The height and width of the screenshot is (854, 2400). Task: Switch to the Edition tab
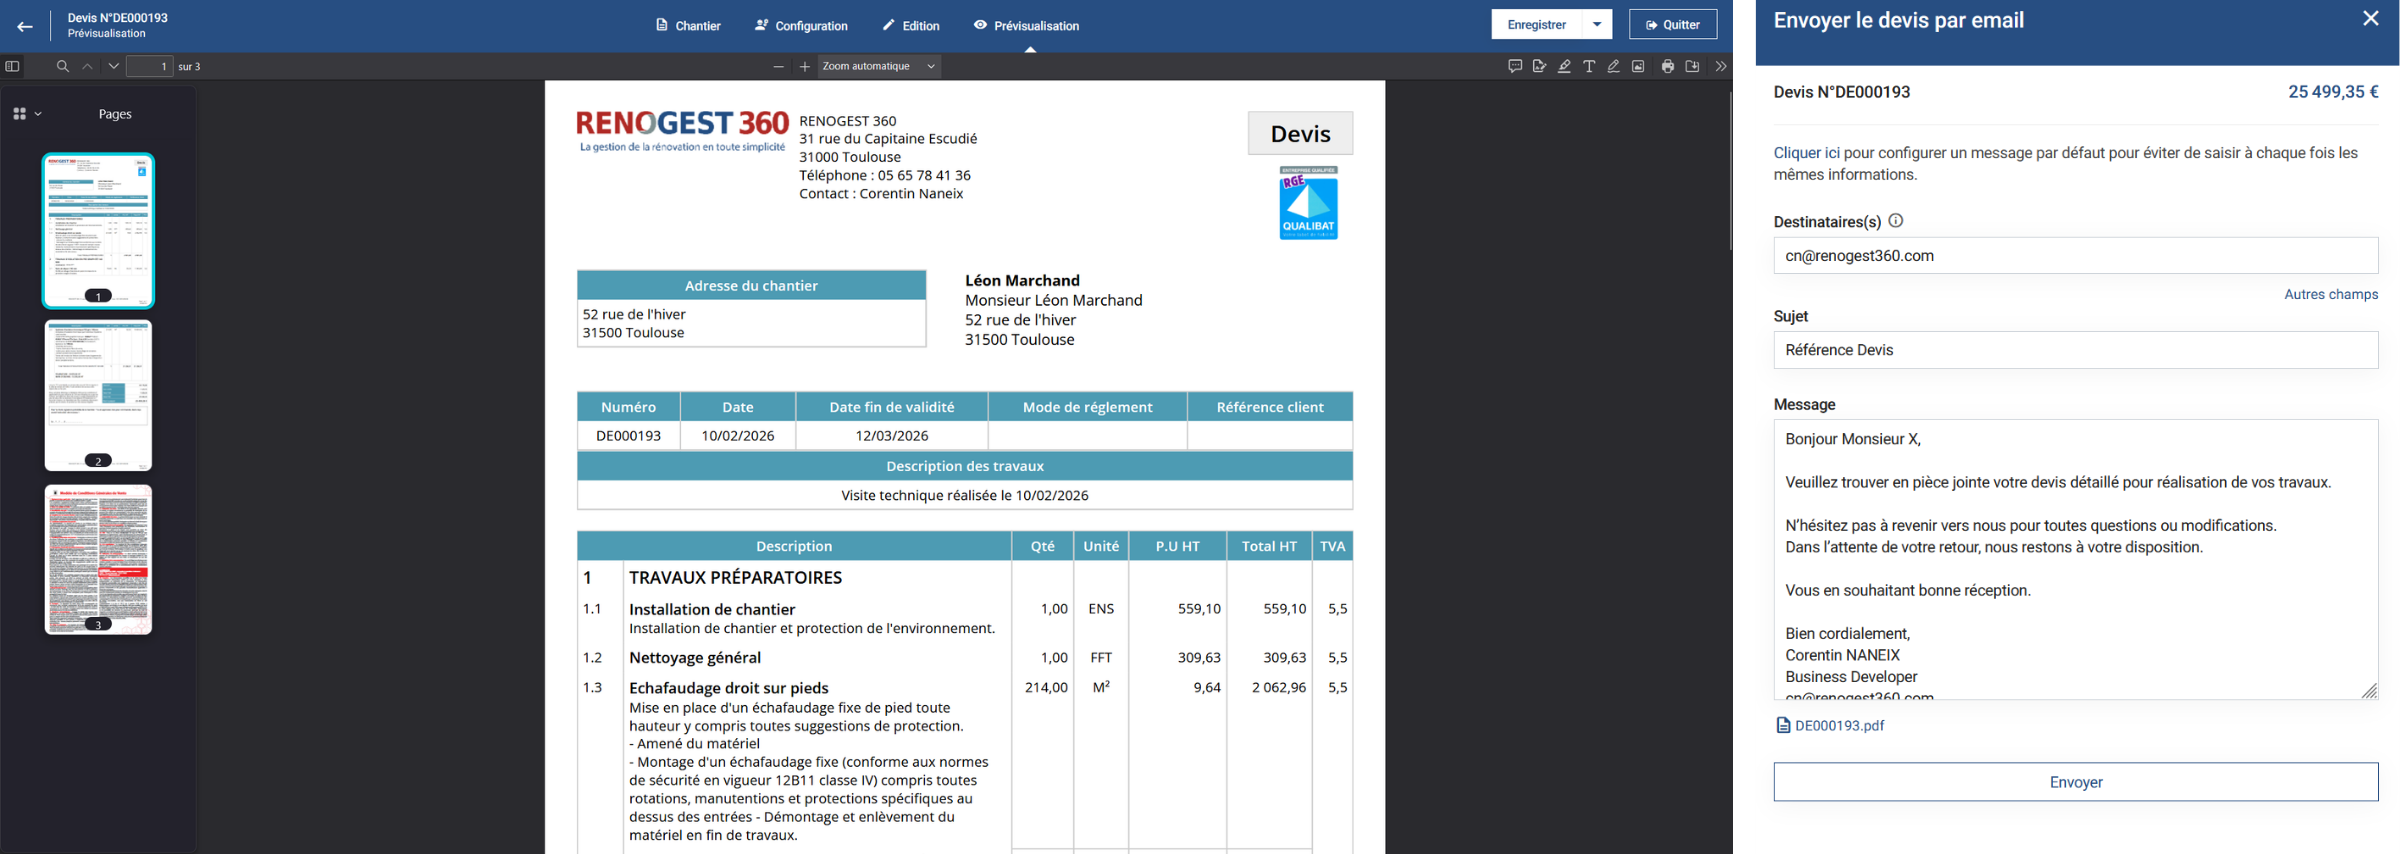(x=910, y=26)
